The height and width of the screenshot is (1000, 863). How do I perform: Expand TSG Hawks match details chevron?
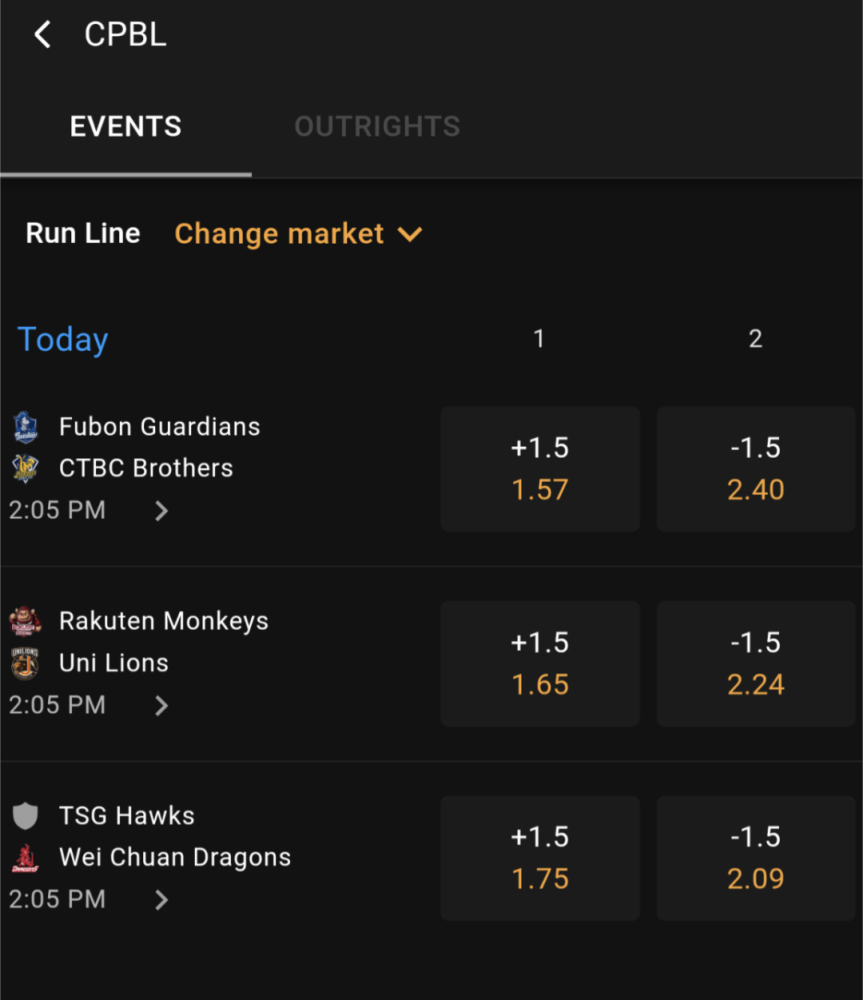coord(161,900)
